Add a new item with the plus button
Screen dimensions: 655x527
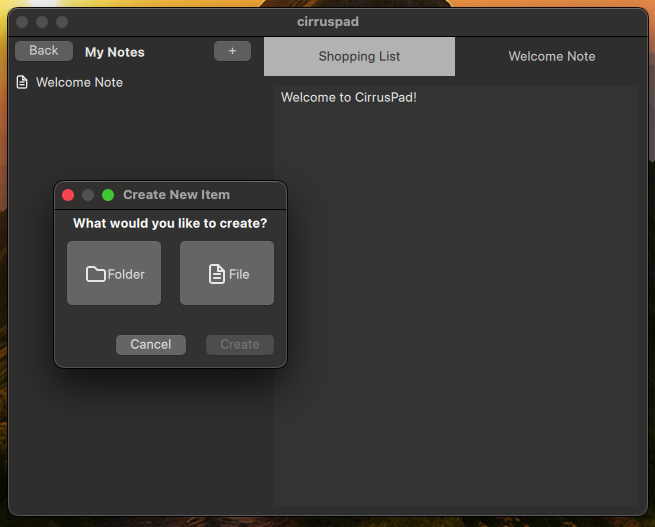click(x=232, y=51)
